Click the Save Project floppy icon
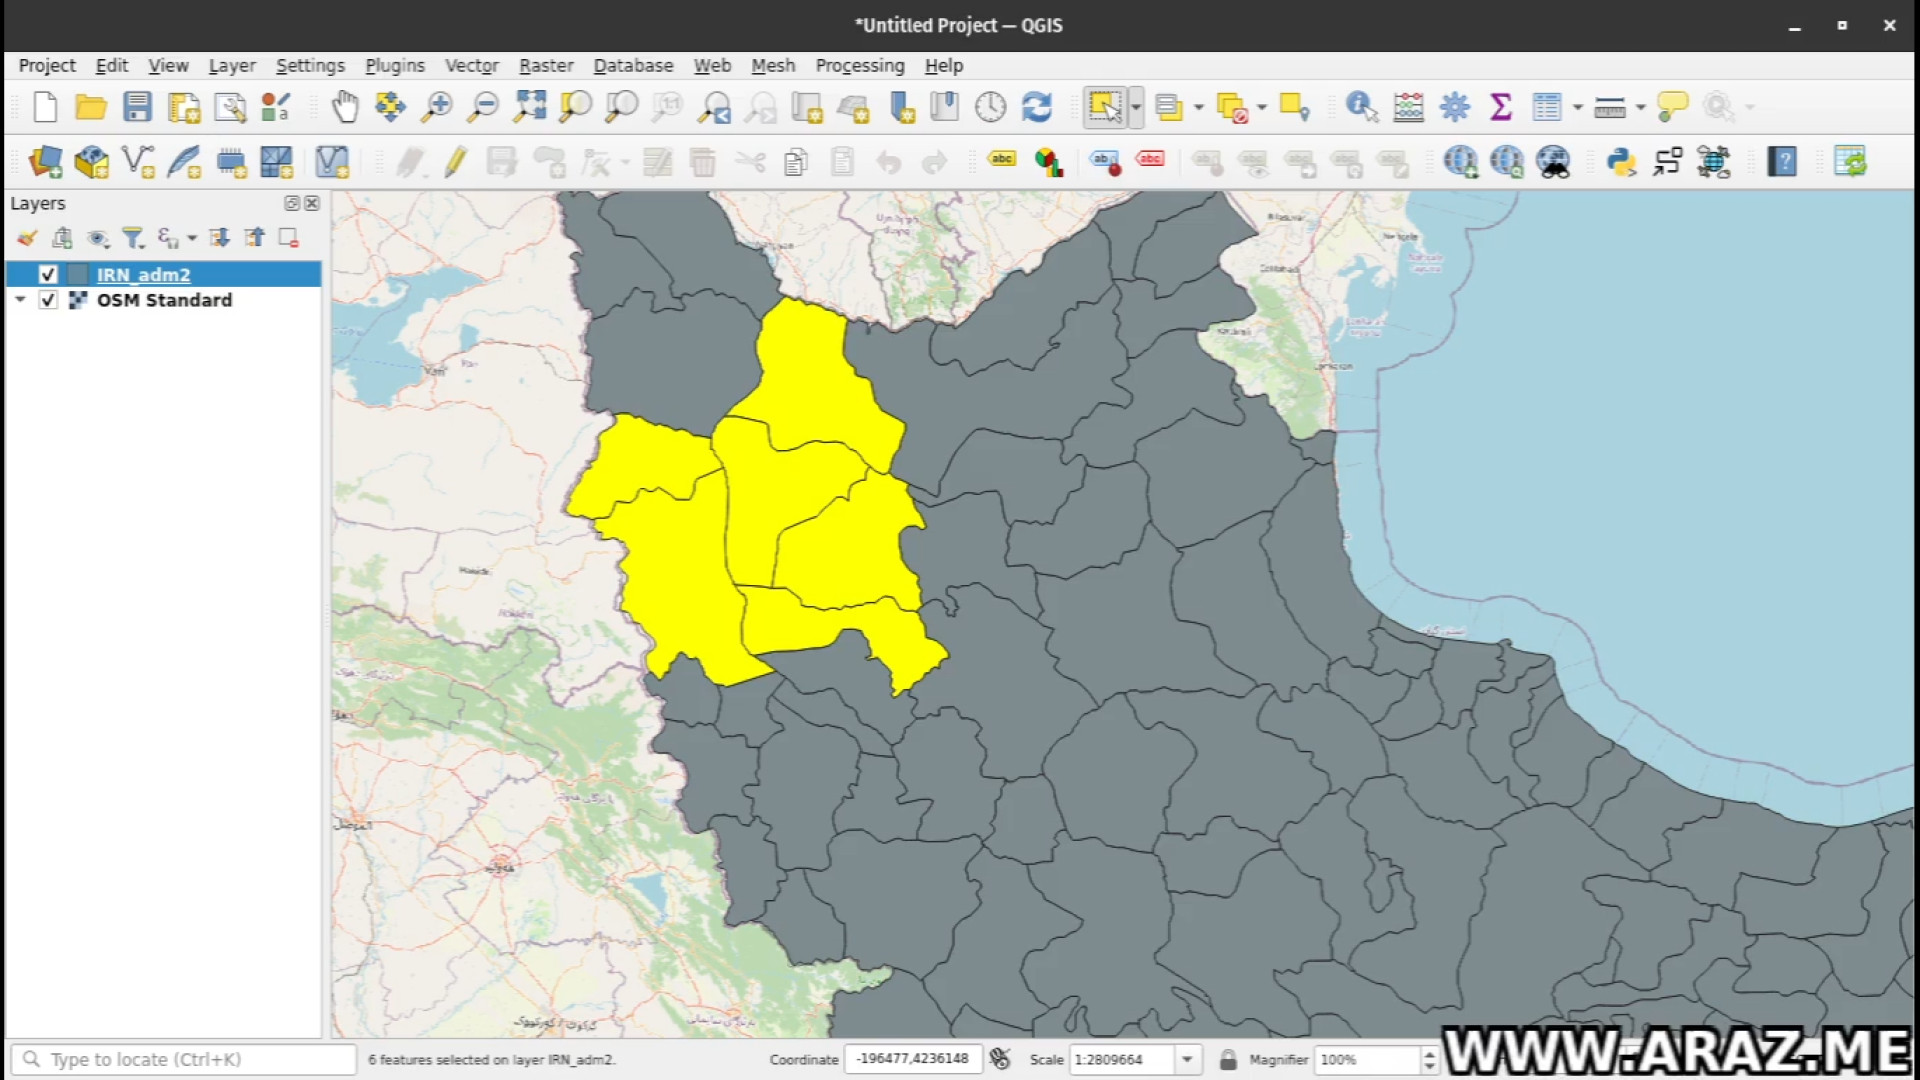Image resolution: width=1920 pixels, height=1080 pixels. click(137, 107)
